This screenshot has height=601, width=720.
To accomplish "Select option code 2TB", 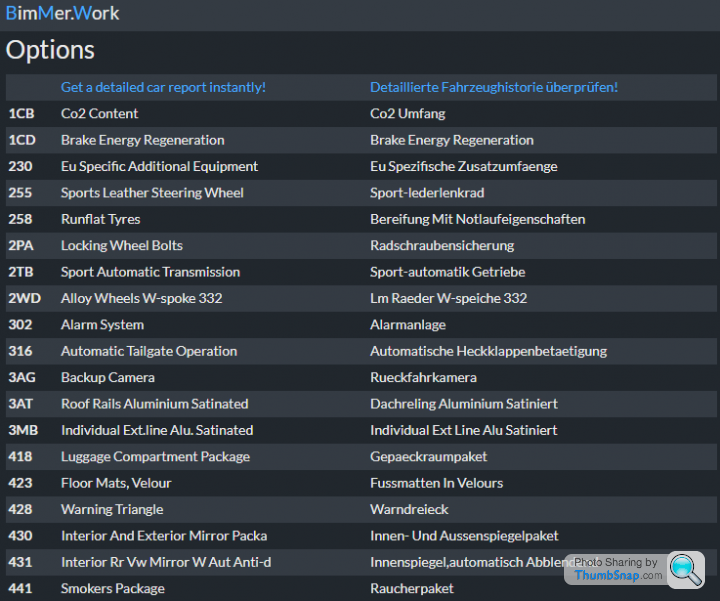I will click(21, 272).
